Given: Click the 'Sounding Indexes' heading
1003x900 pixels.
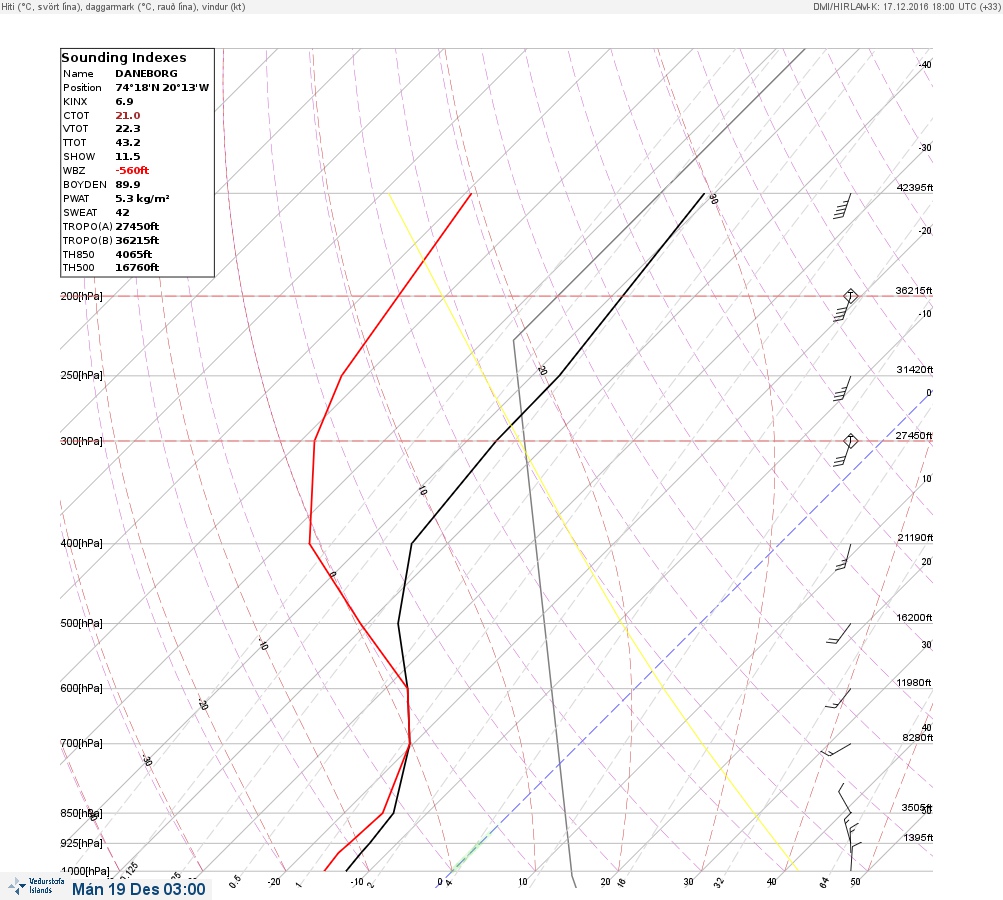Looking at the screenshot, I should (123, 58).
